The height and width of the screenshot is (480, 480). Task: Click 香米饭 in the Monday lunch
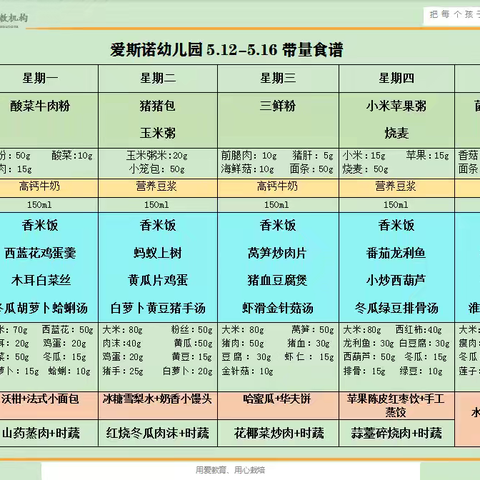pyautogui.click(x=40, y=226)
